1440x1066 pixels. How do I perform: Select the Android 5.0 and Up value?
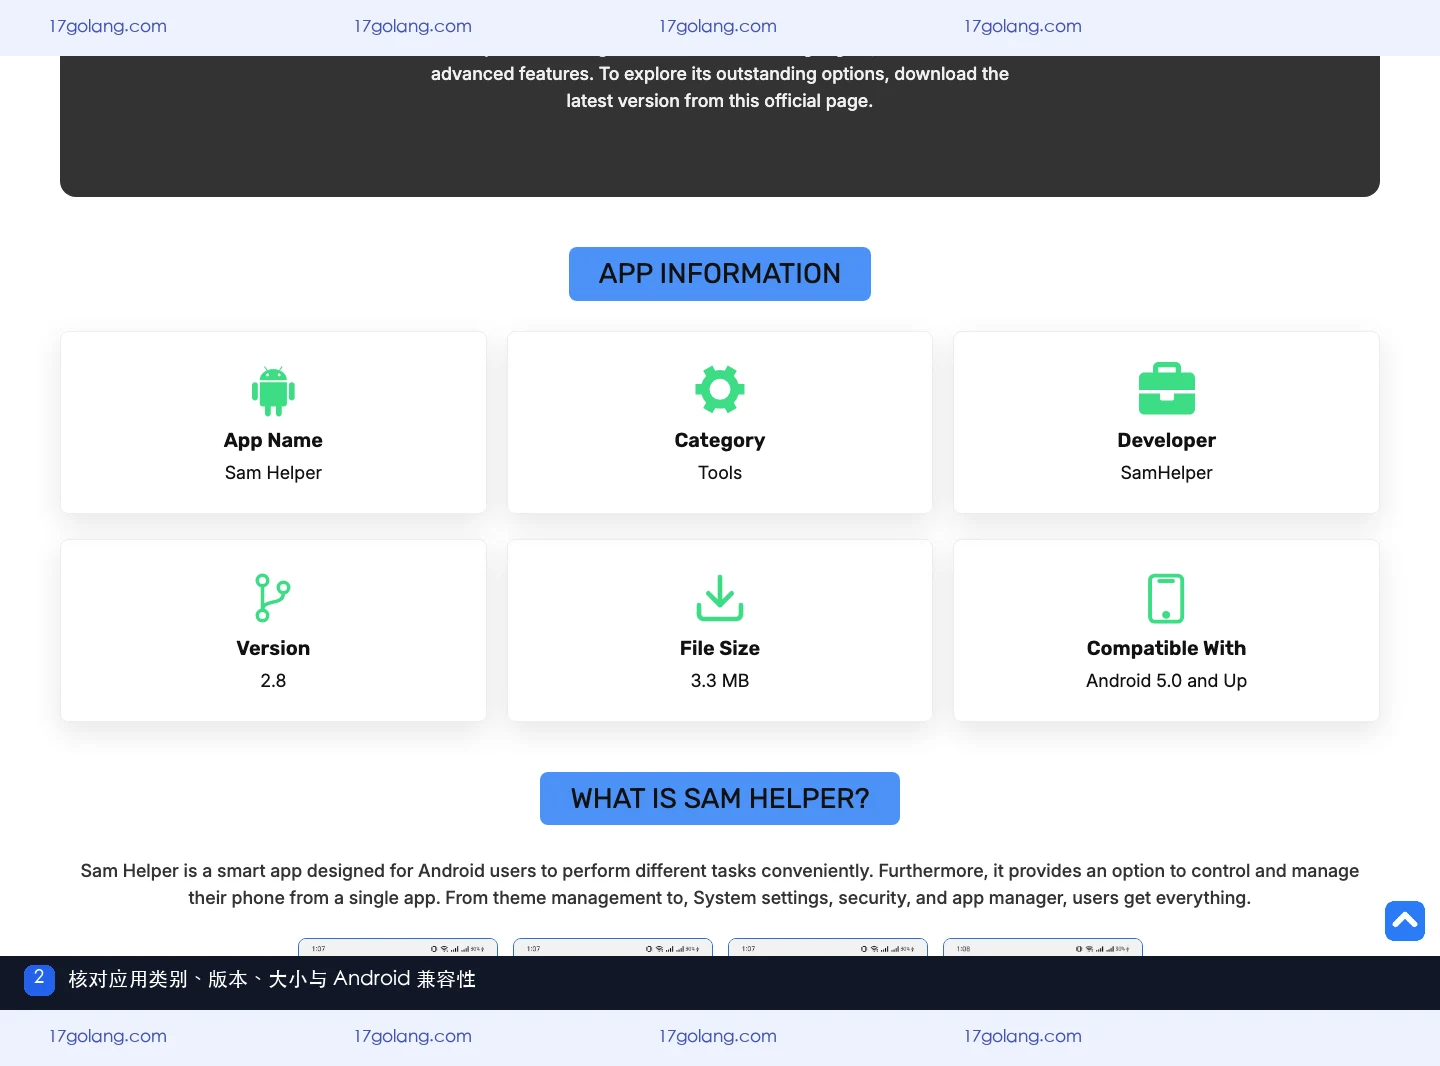1166,681
